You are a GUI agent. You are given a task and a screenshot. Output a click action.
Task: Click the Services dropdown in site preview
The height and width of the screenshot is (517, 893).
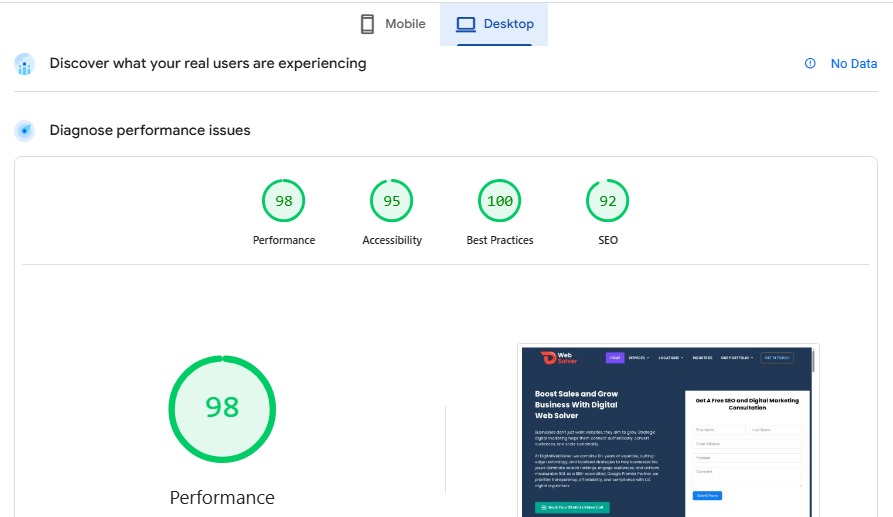coord(638,357)
